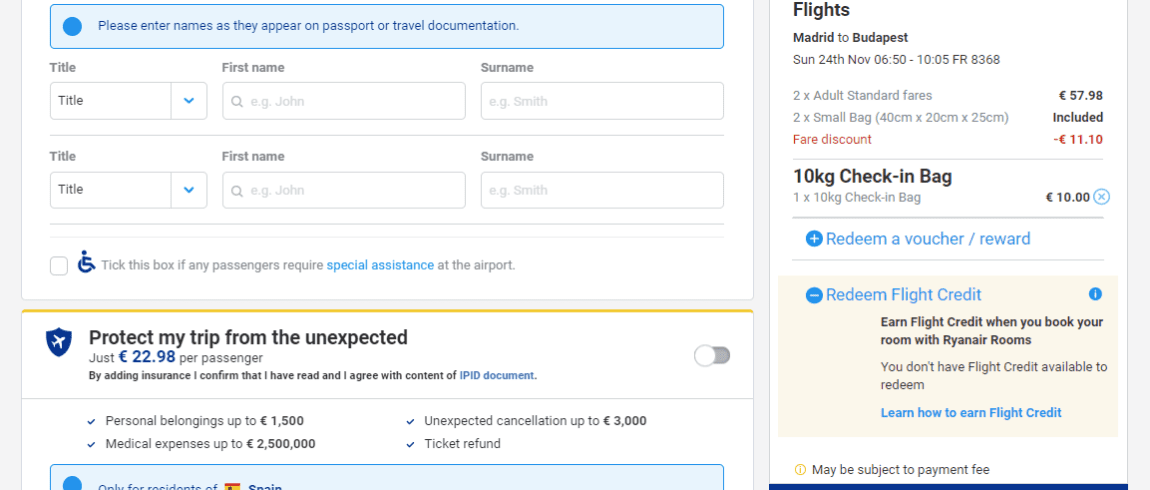The height and width of the screenshot is (490, 1150).
Task: Open Learn how to earn Flight Credit
Action: (x=971, y=413)
